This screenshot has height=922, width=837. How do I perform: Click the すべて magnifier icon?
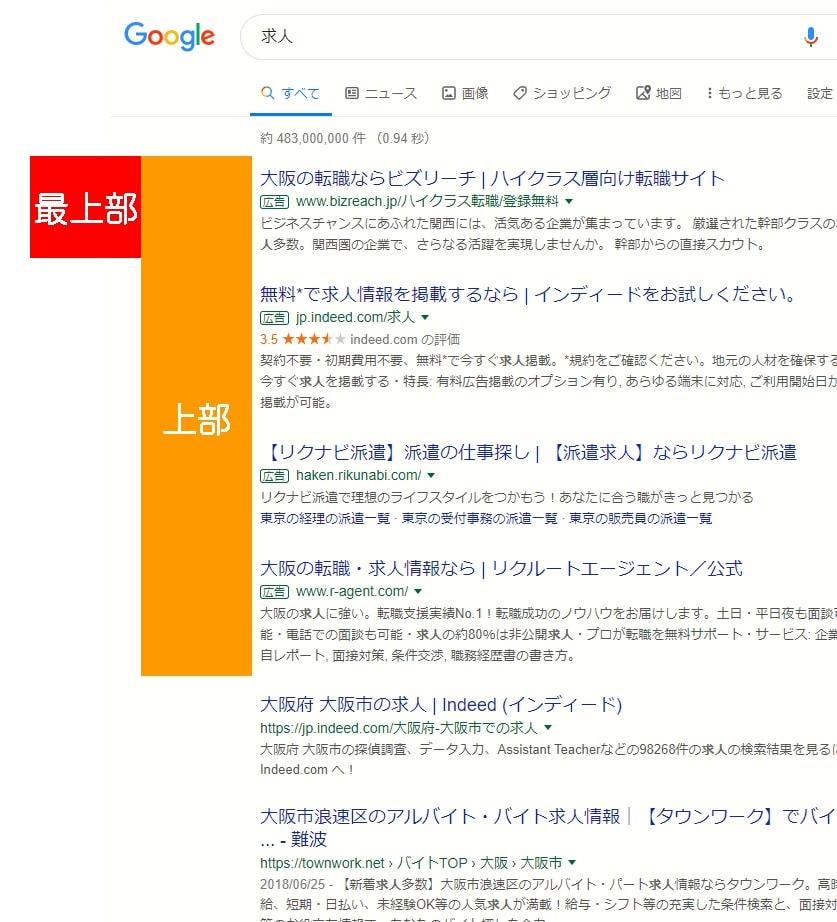click(268, 93)
